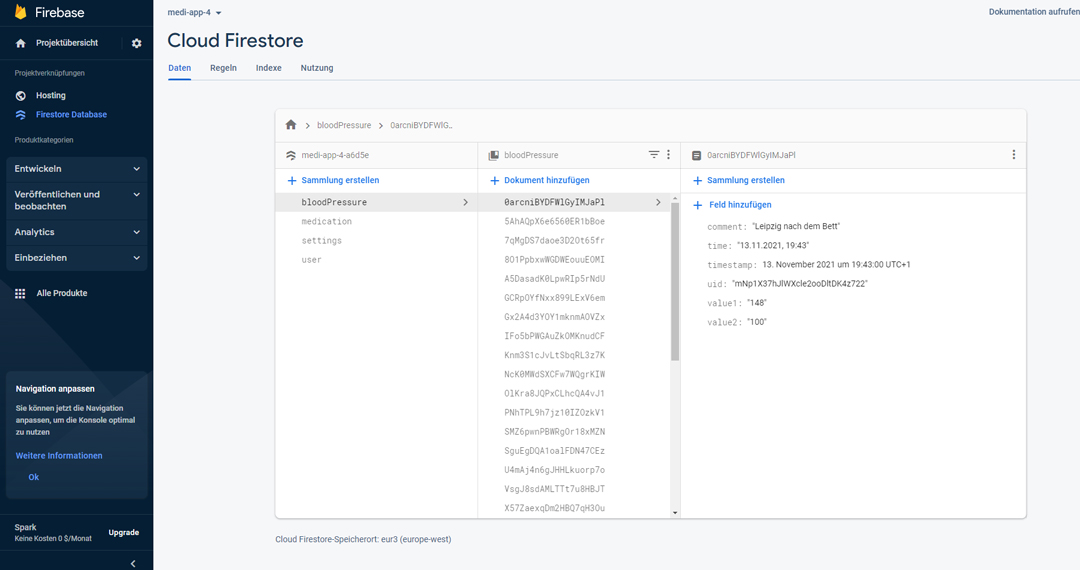This screenshot has width=1080, height=570.
Task: Click database icon beside medi-app-4-a6d5e
Action: 291,156
